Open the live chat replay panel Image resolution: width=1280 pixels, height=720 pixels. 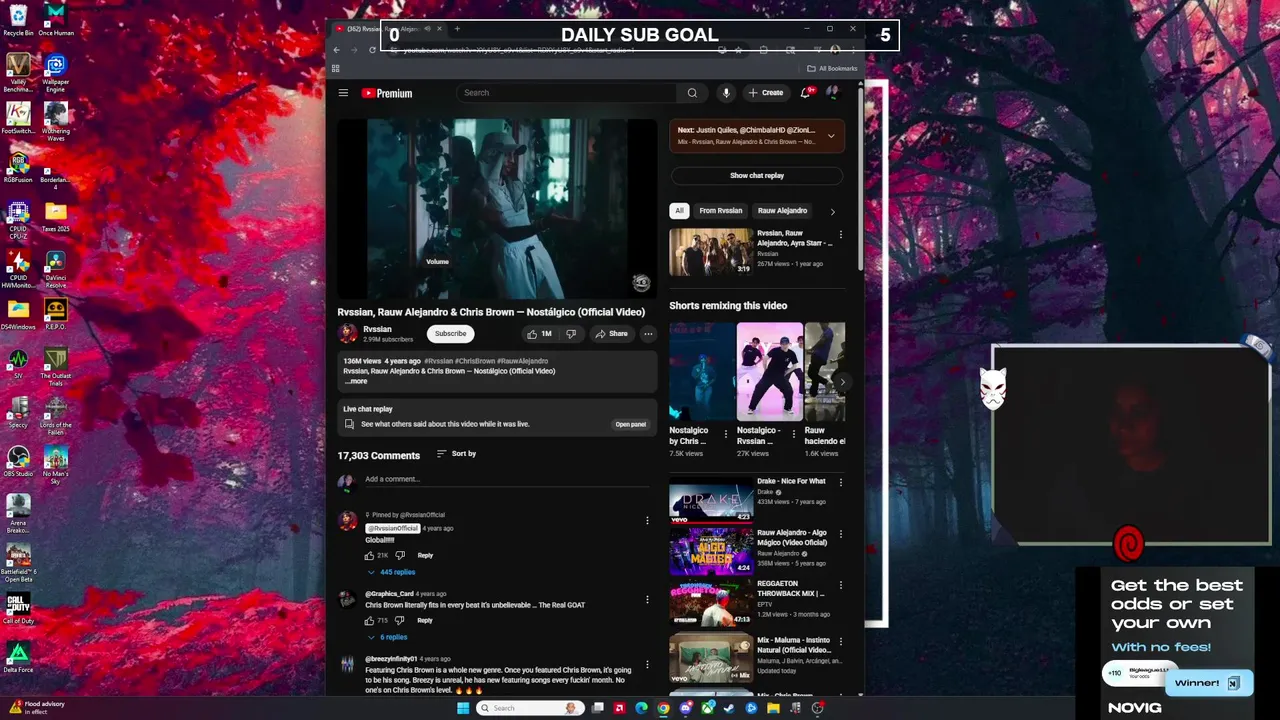(630, 424)
